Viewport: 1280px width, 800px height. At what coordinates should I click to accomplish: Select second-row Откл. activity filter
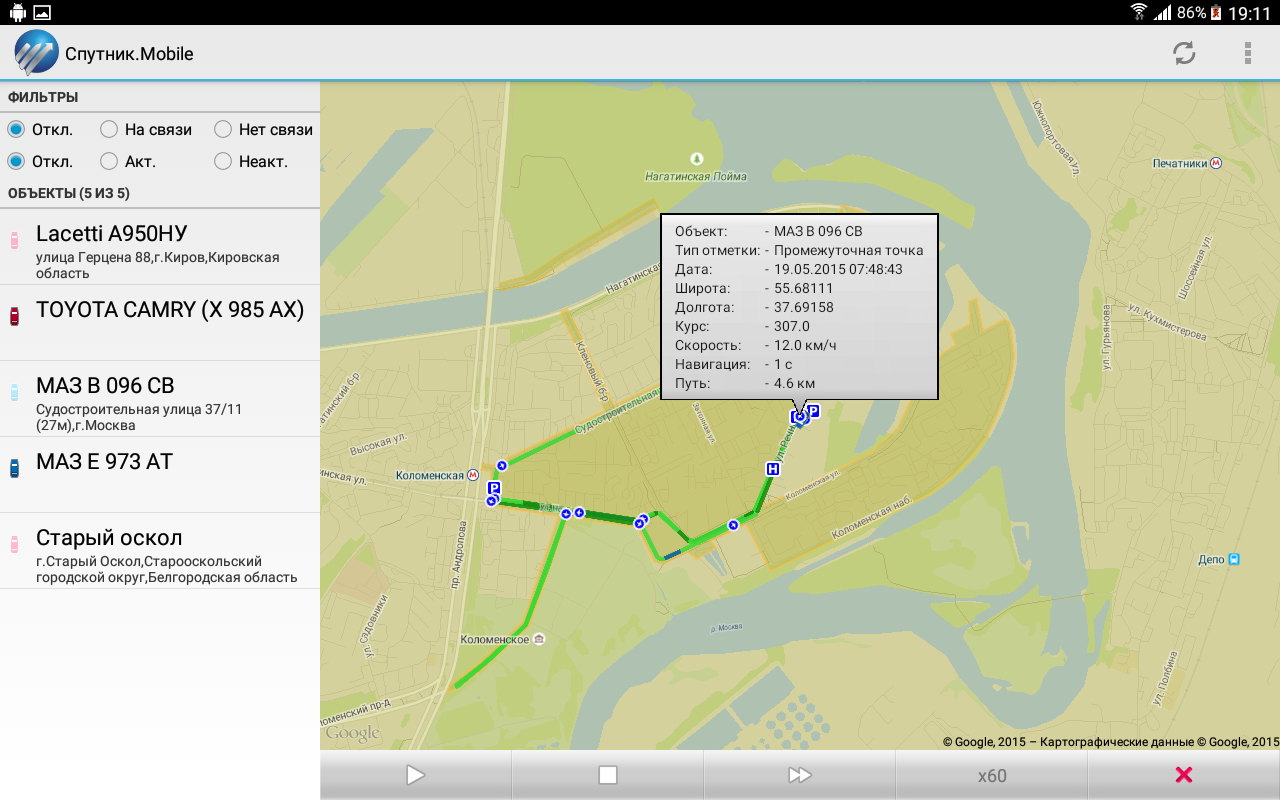point(40,161)
